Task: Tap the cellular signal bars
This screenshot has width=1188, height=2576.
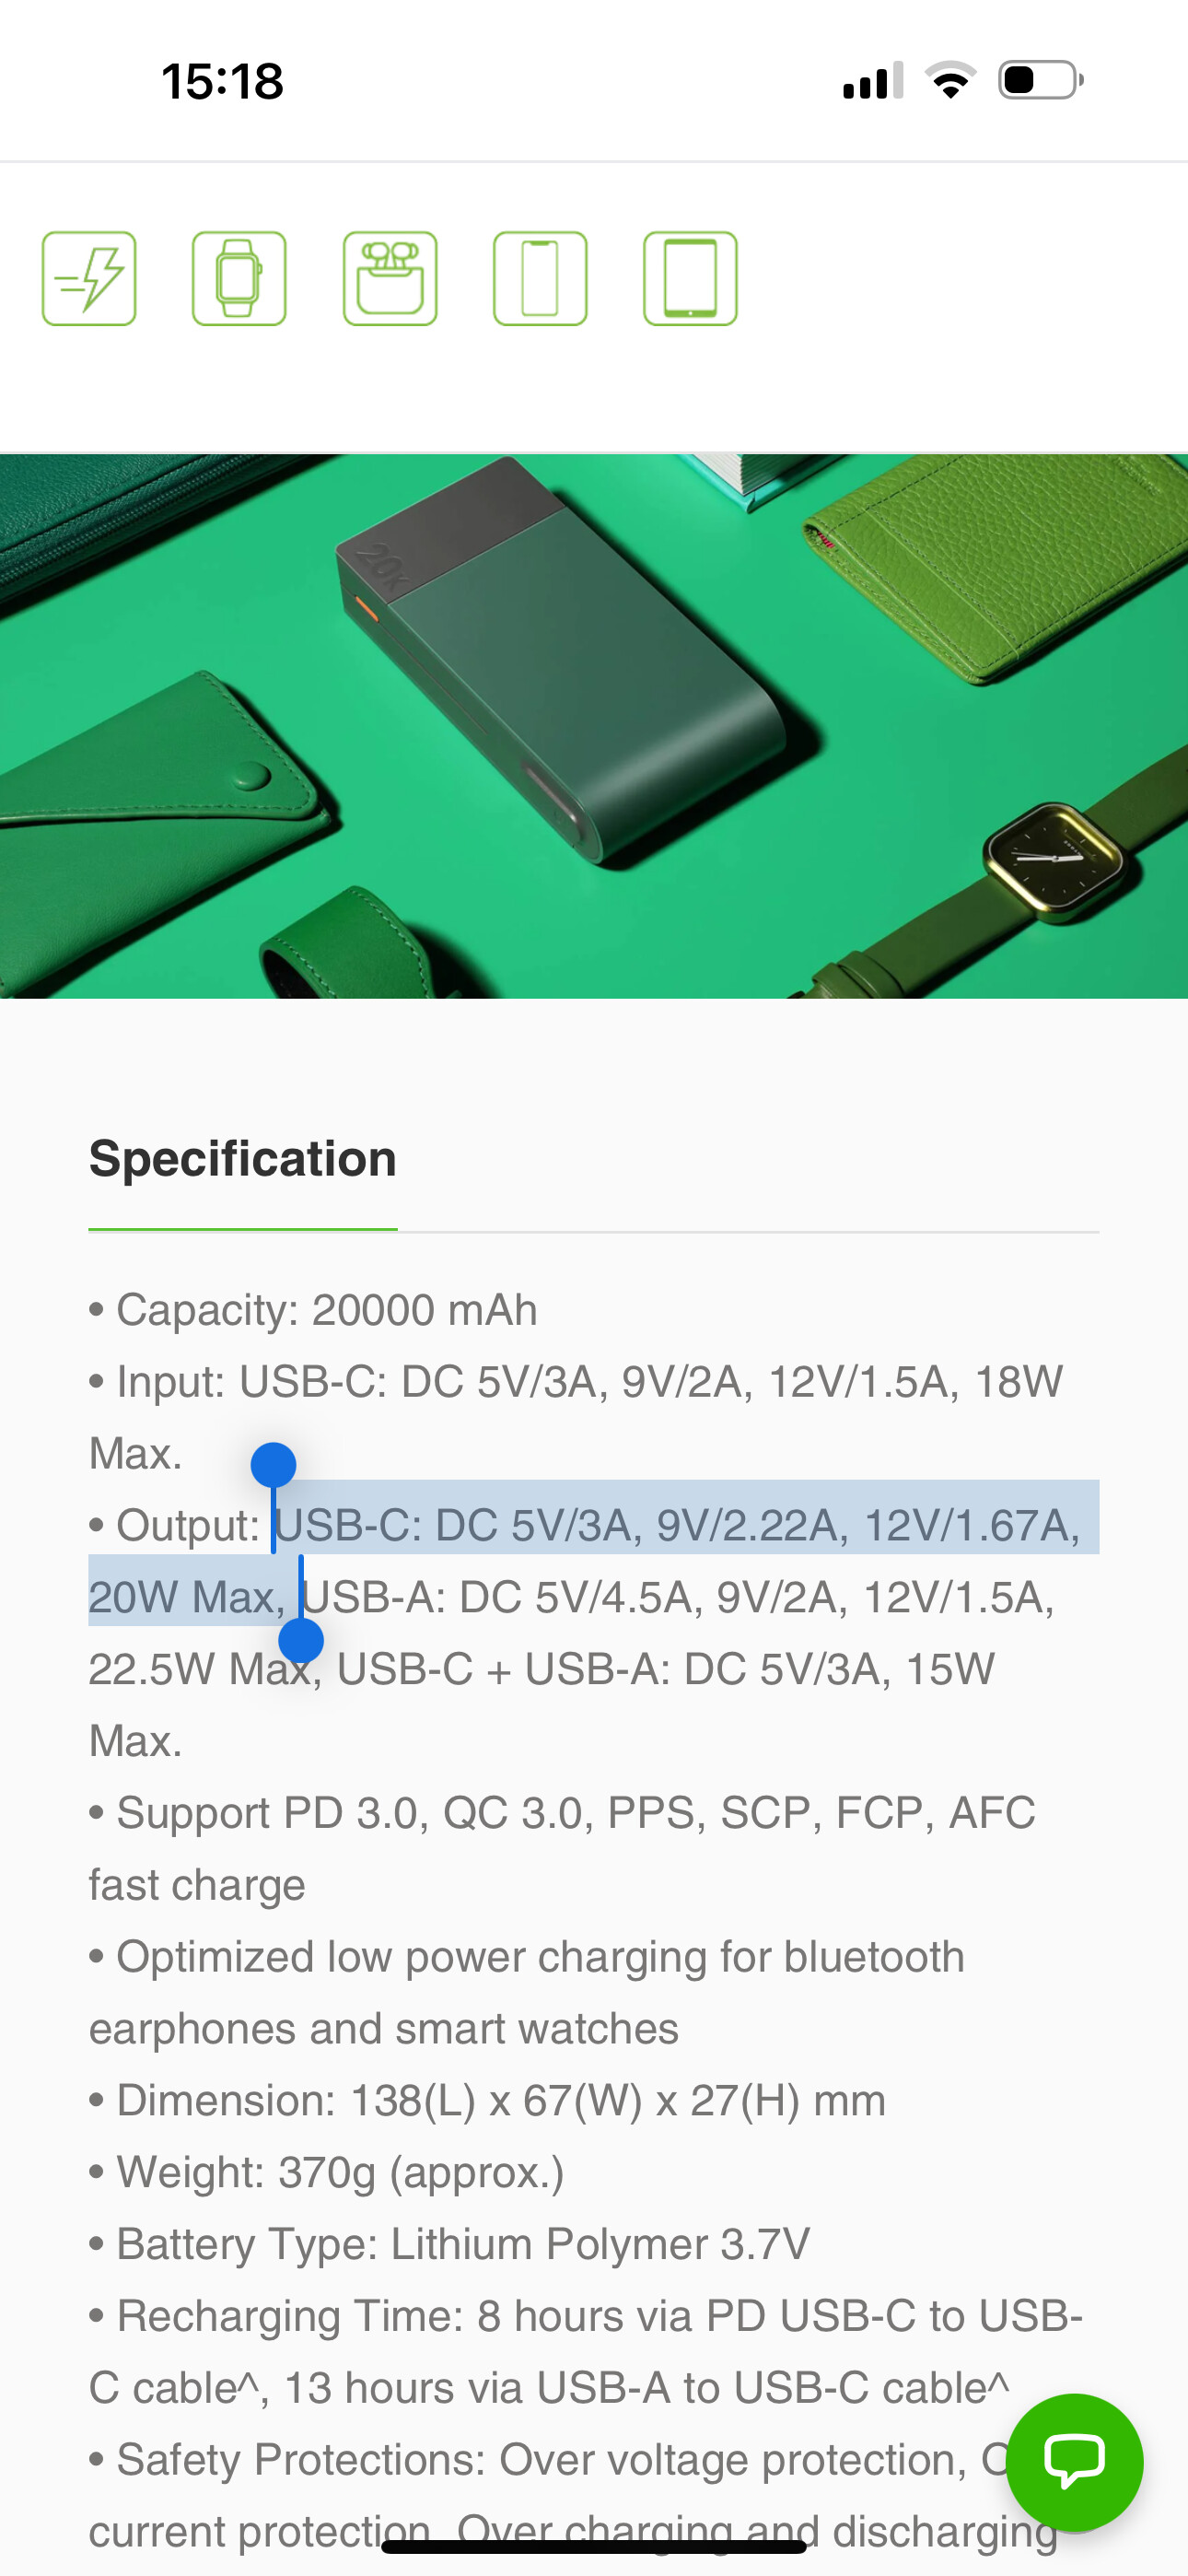Action: (x=873, y=80)
